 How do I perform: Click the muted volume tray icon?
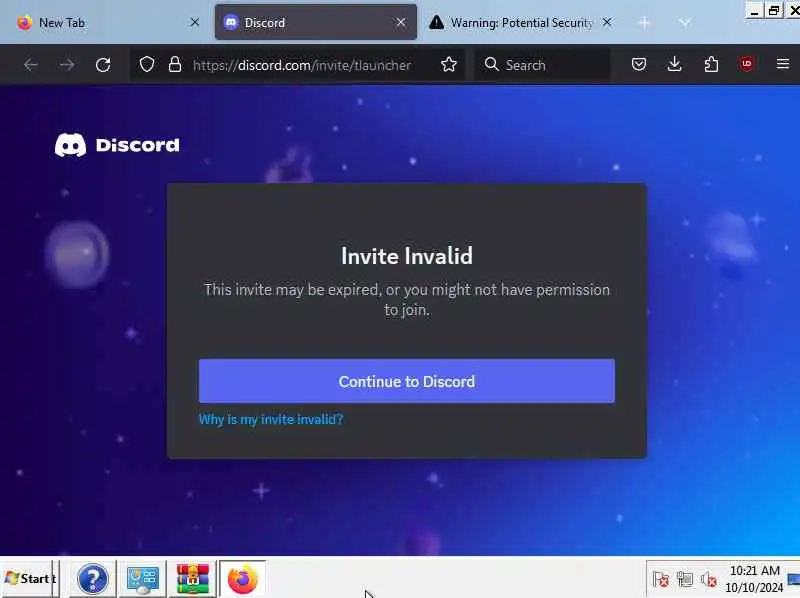point(709,580)
